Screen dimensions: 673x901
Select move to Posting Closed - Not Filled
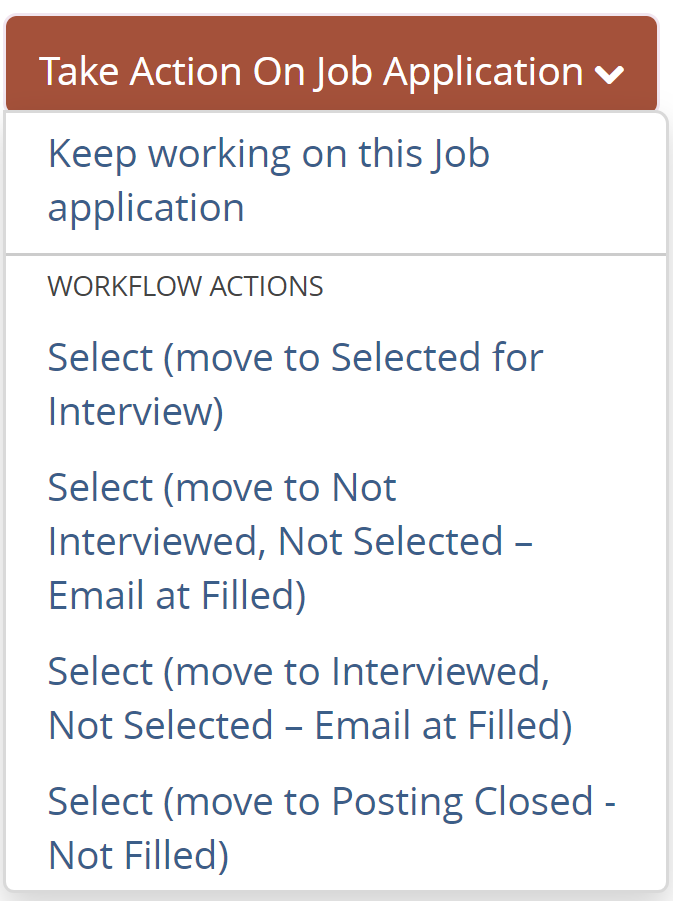(331, 828)
